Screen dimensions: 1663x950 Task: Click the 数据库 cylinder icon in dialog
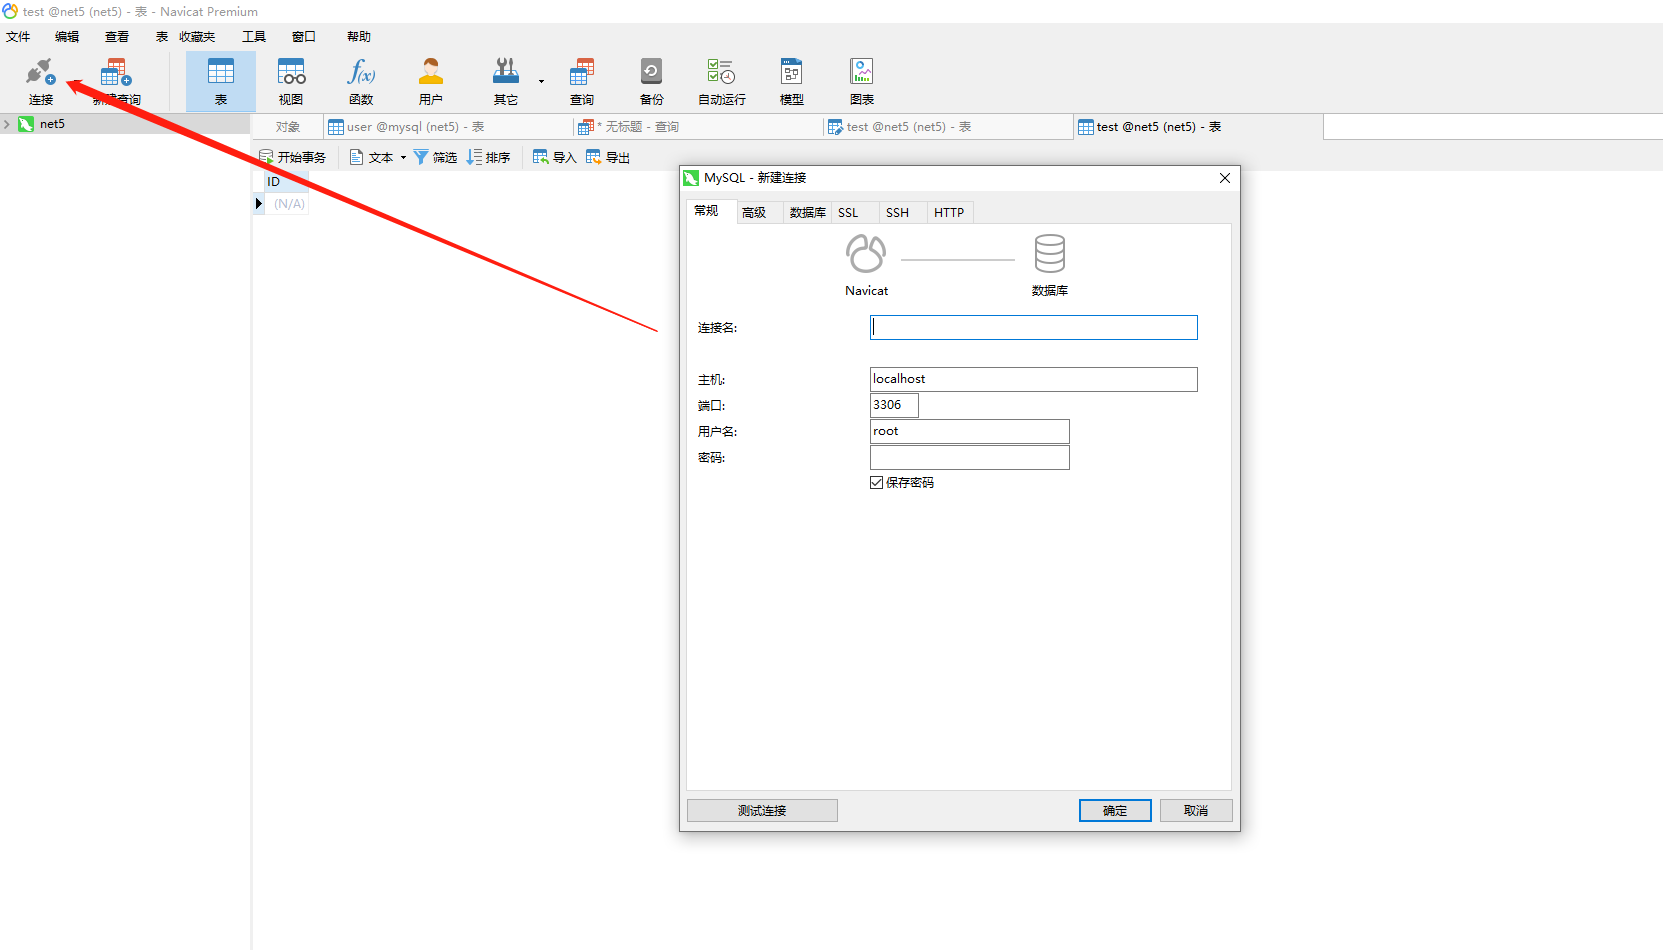tap(1050, 254)
